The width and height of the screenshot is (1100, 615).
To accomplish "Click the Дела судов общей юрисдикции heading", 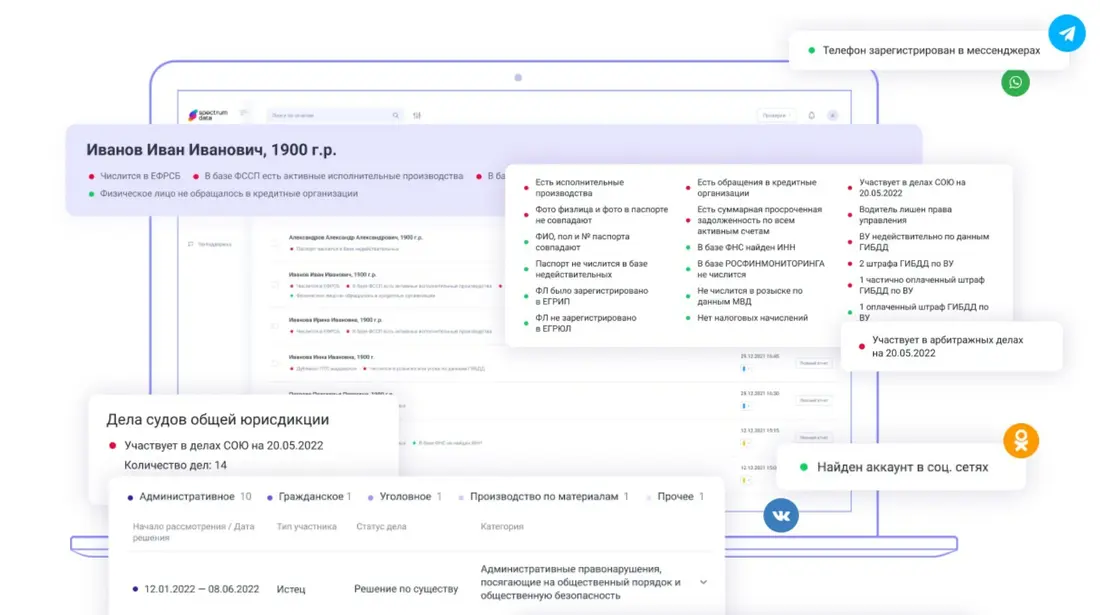I will (217, 419).
